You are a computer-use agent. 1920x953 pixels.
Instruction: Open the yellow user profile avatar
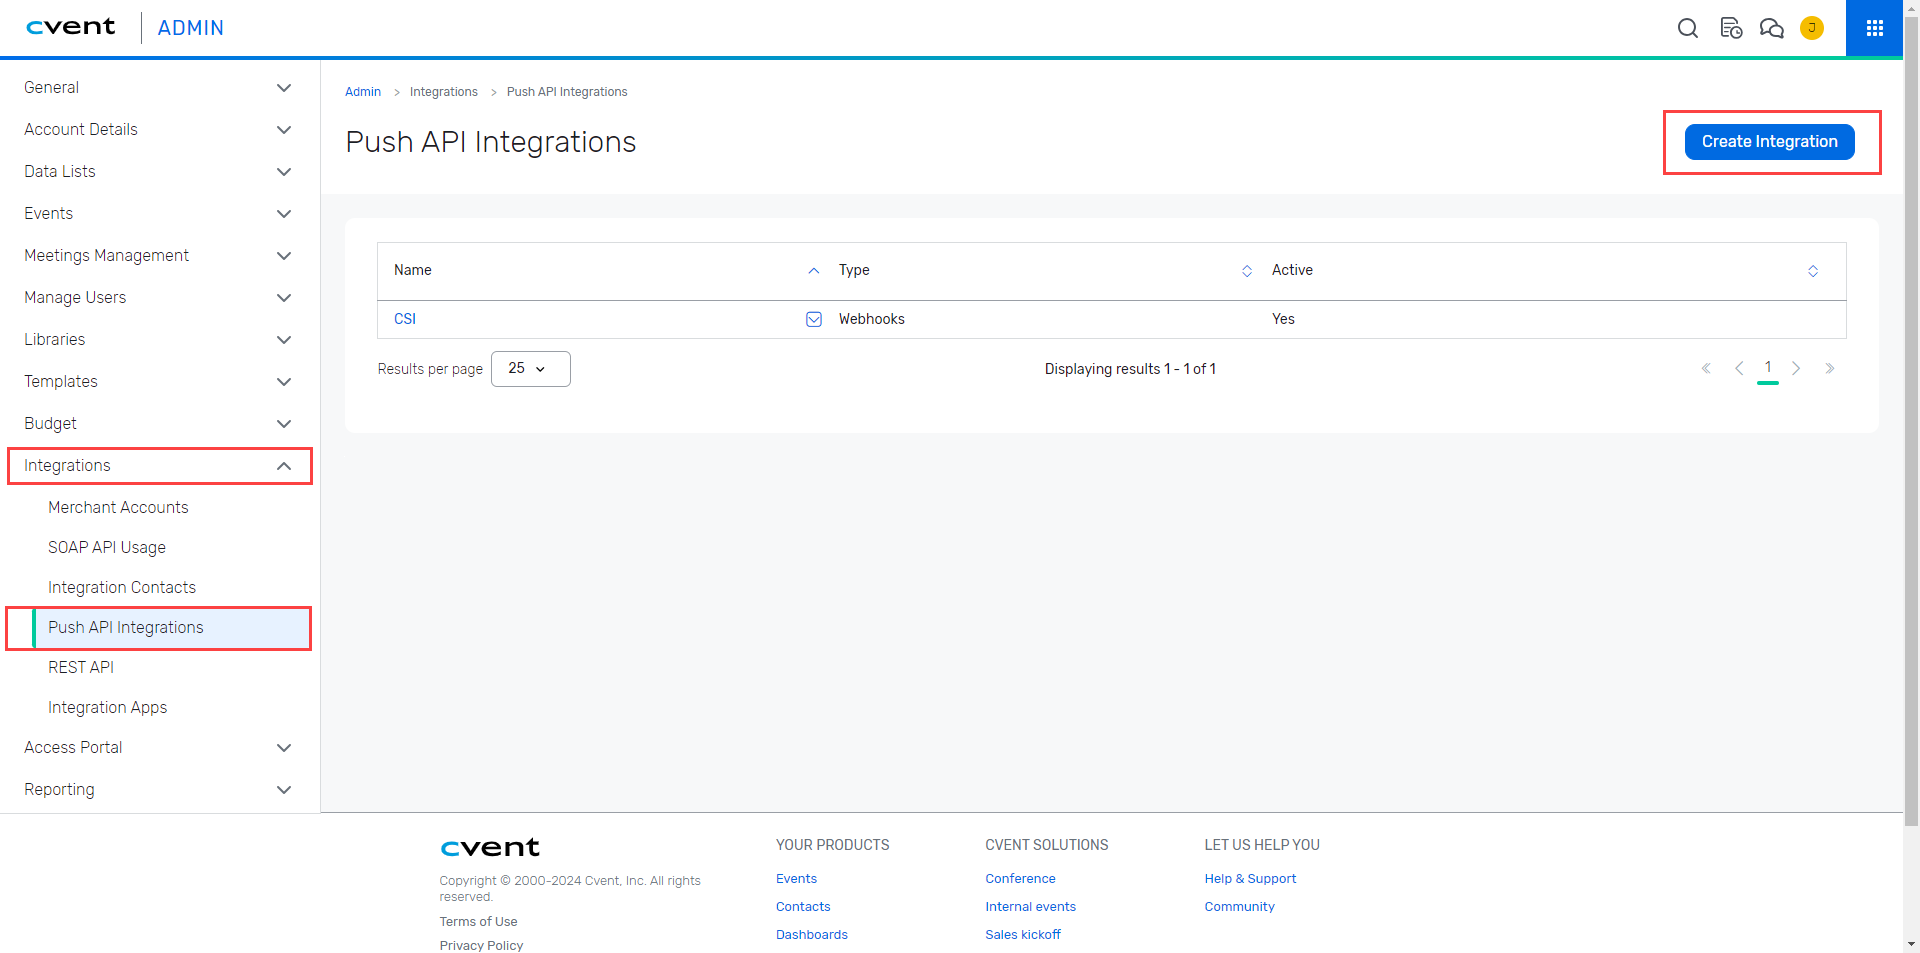(1811, 28)
